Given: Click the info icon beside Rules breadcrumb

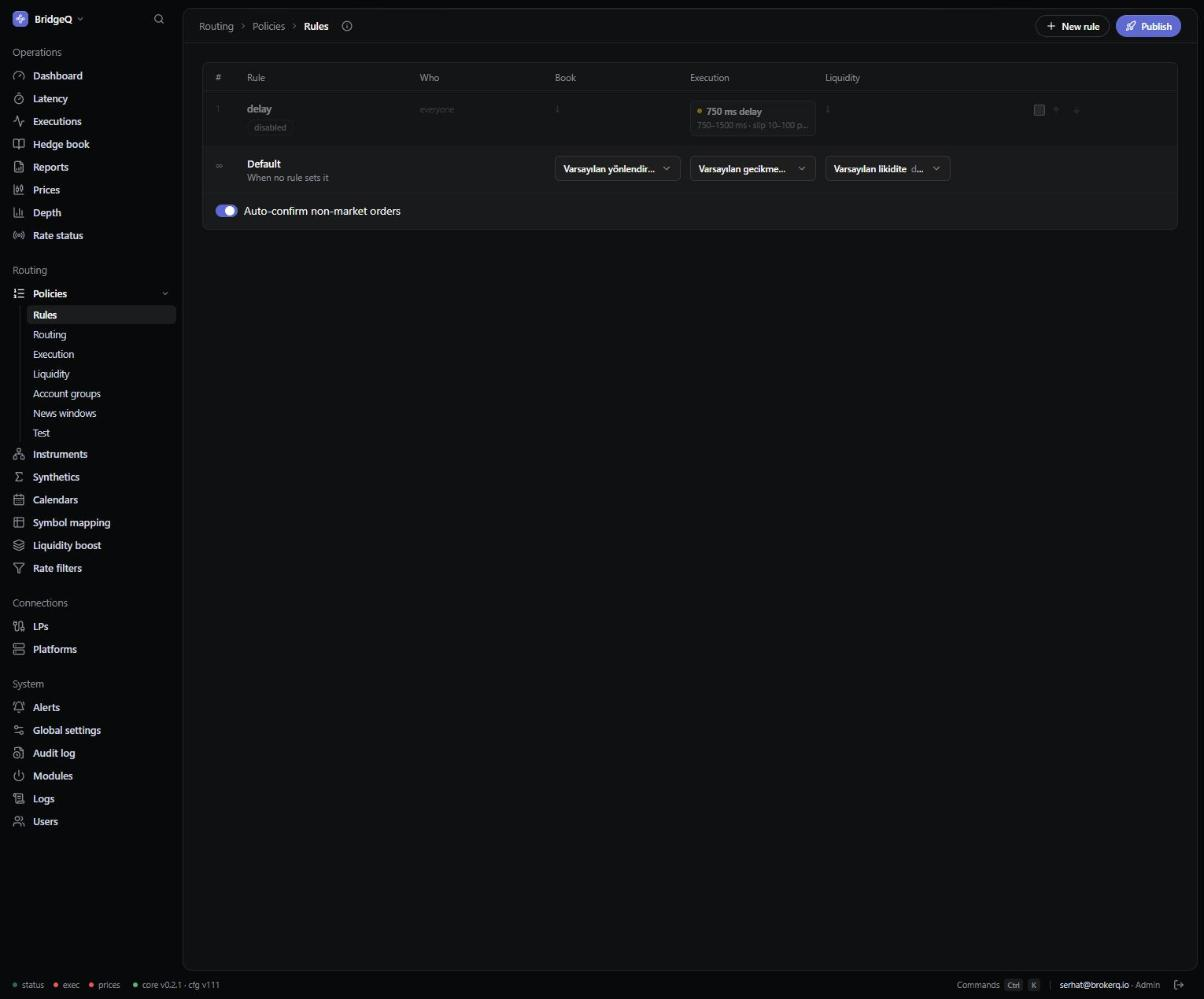Looking at the screenshot, I should [347, 26].
